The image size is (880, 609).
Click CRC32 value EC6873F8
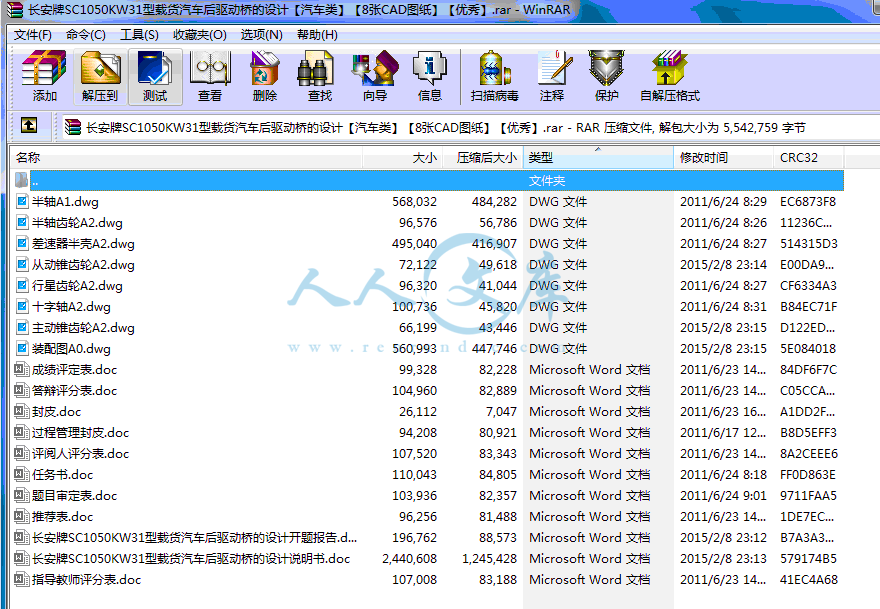point(808,202)
